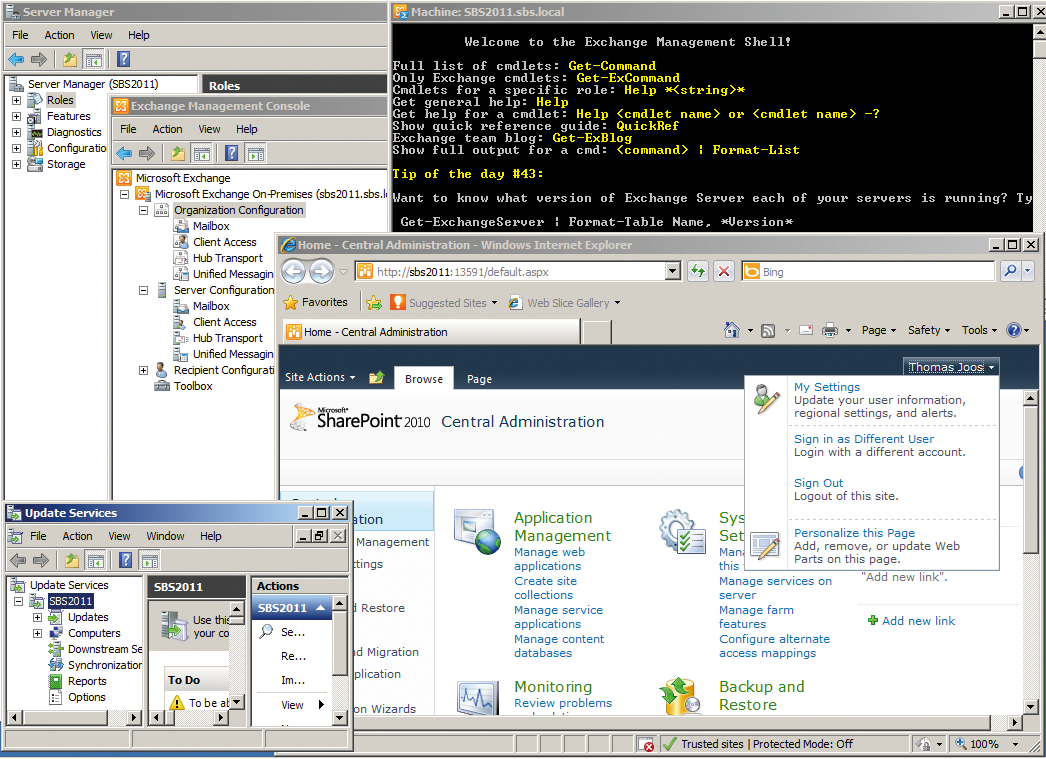The width and height of the screenshot is (1046, 759).
Task: Hide the console tree in Exchange Management Console
Action: (202, 152)
